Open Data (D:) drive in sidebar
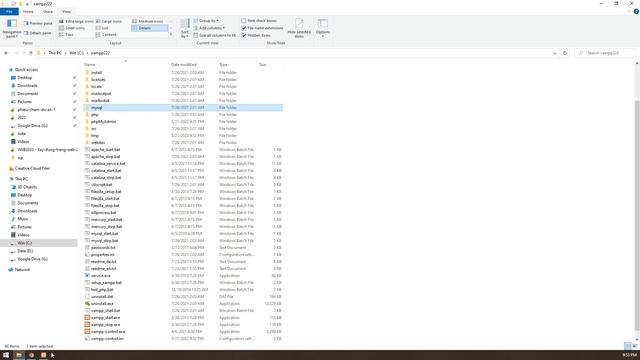 coord(25,251)
